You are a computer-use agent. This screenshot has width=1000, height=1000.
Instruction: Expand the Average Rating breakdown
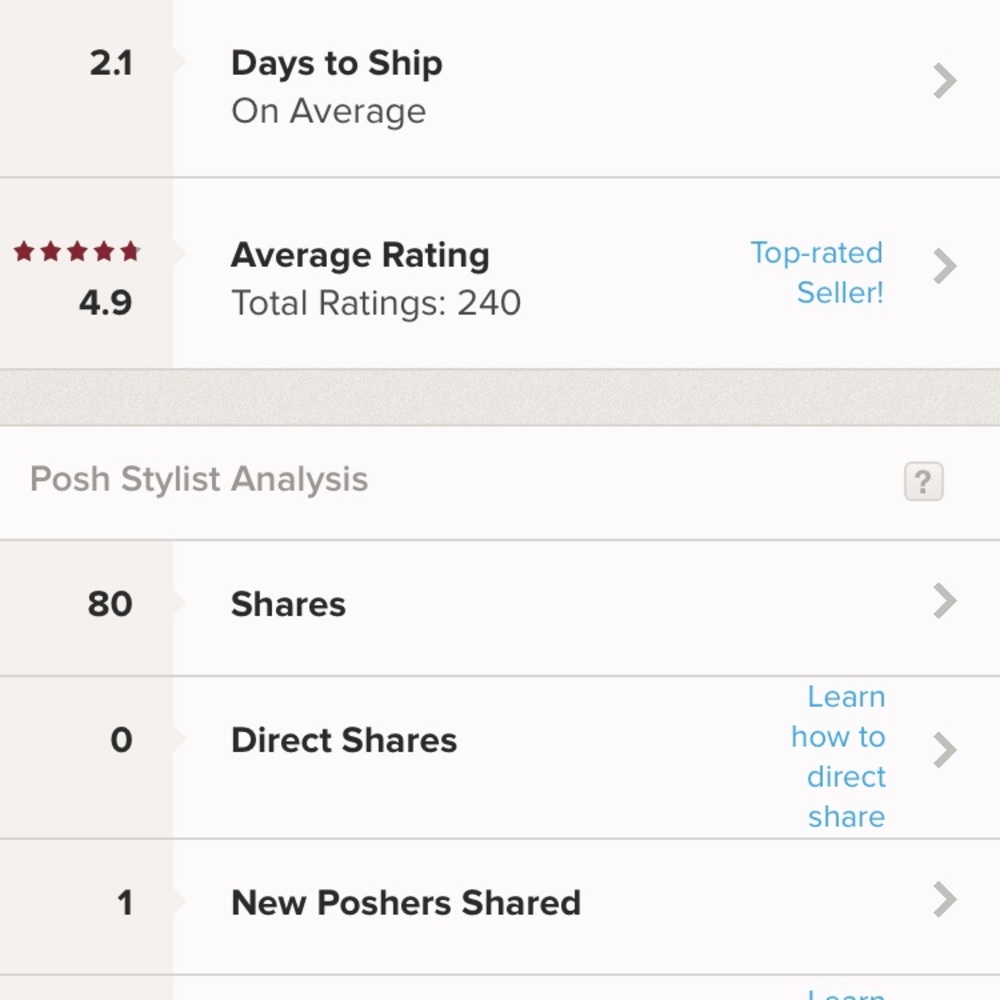click(943, 266)
